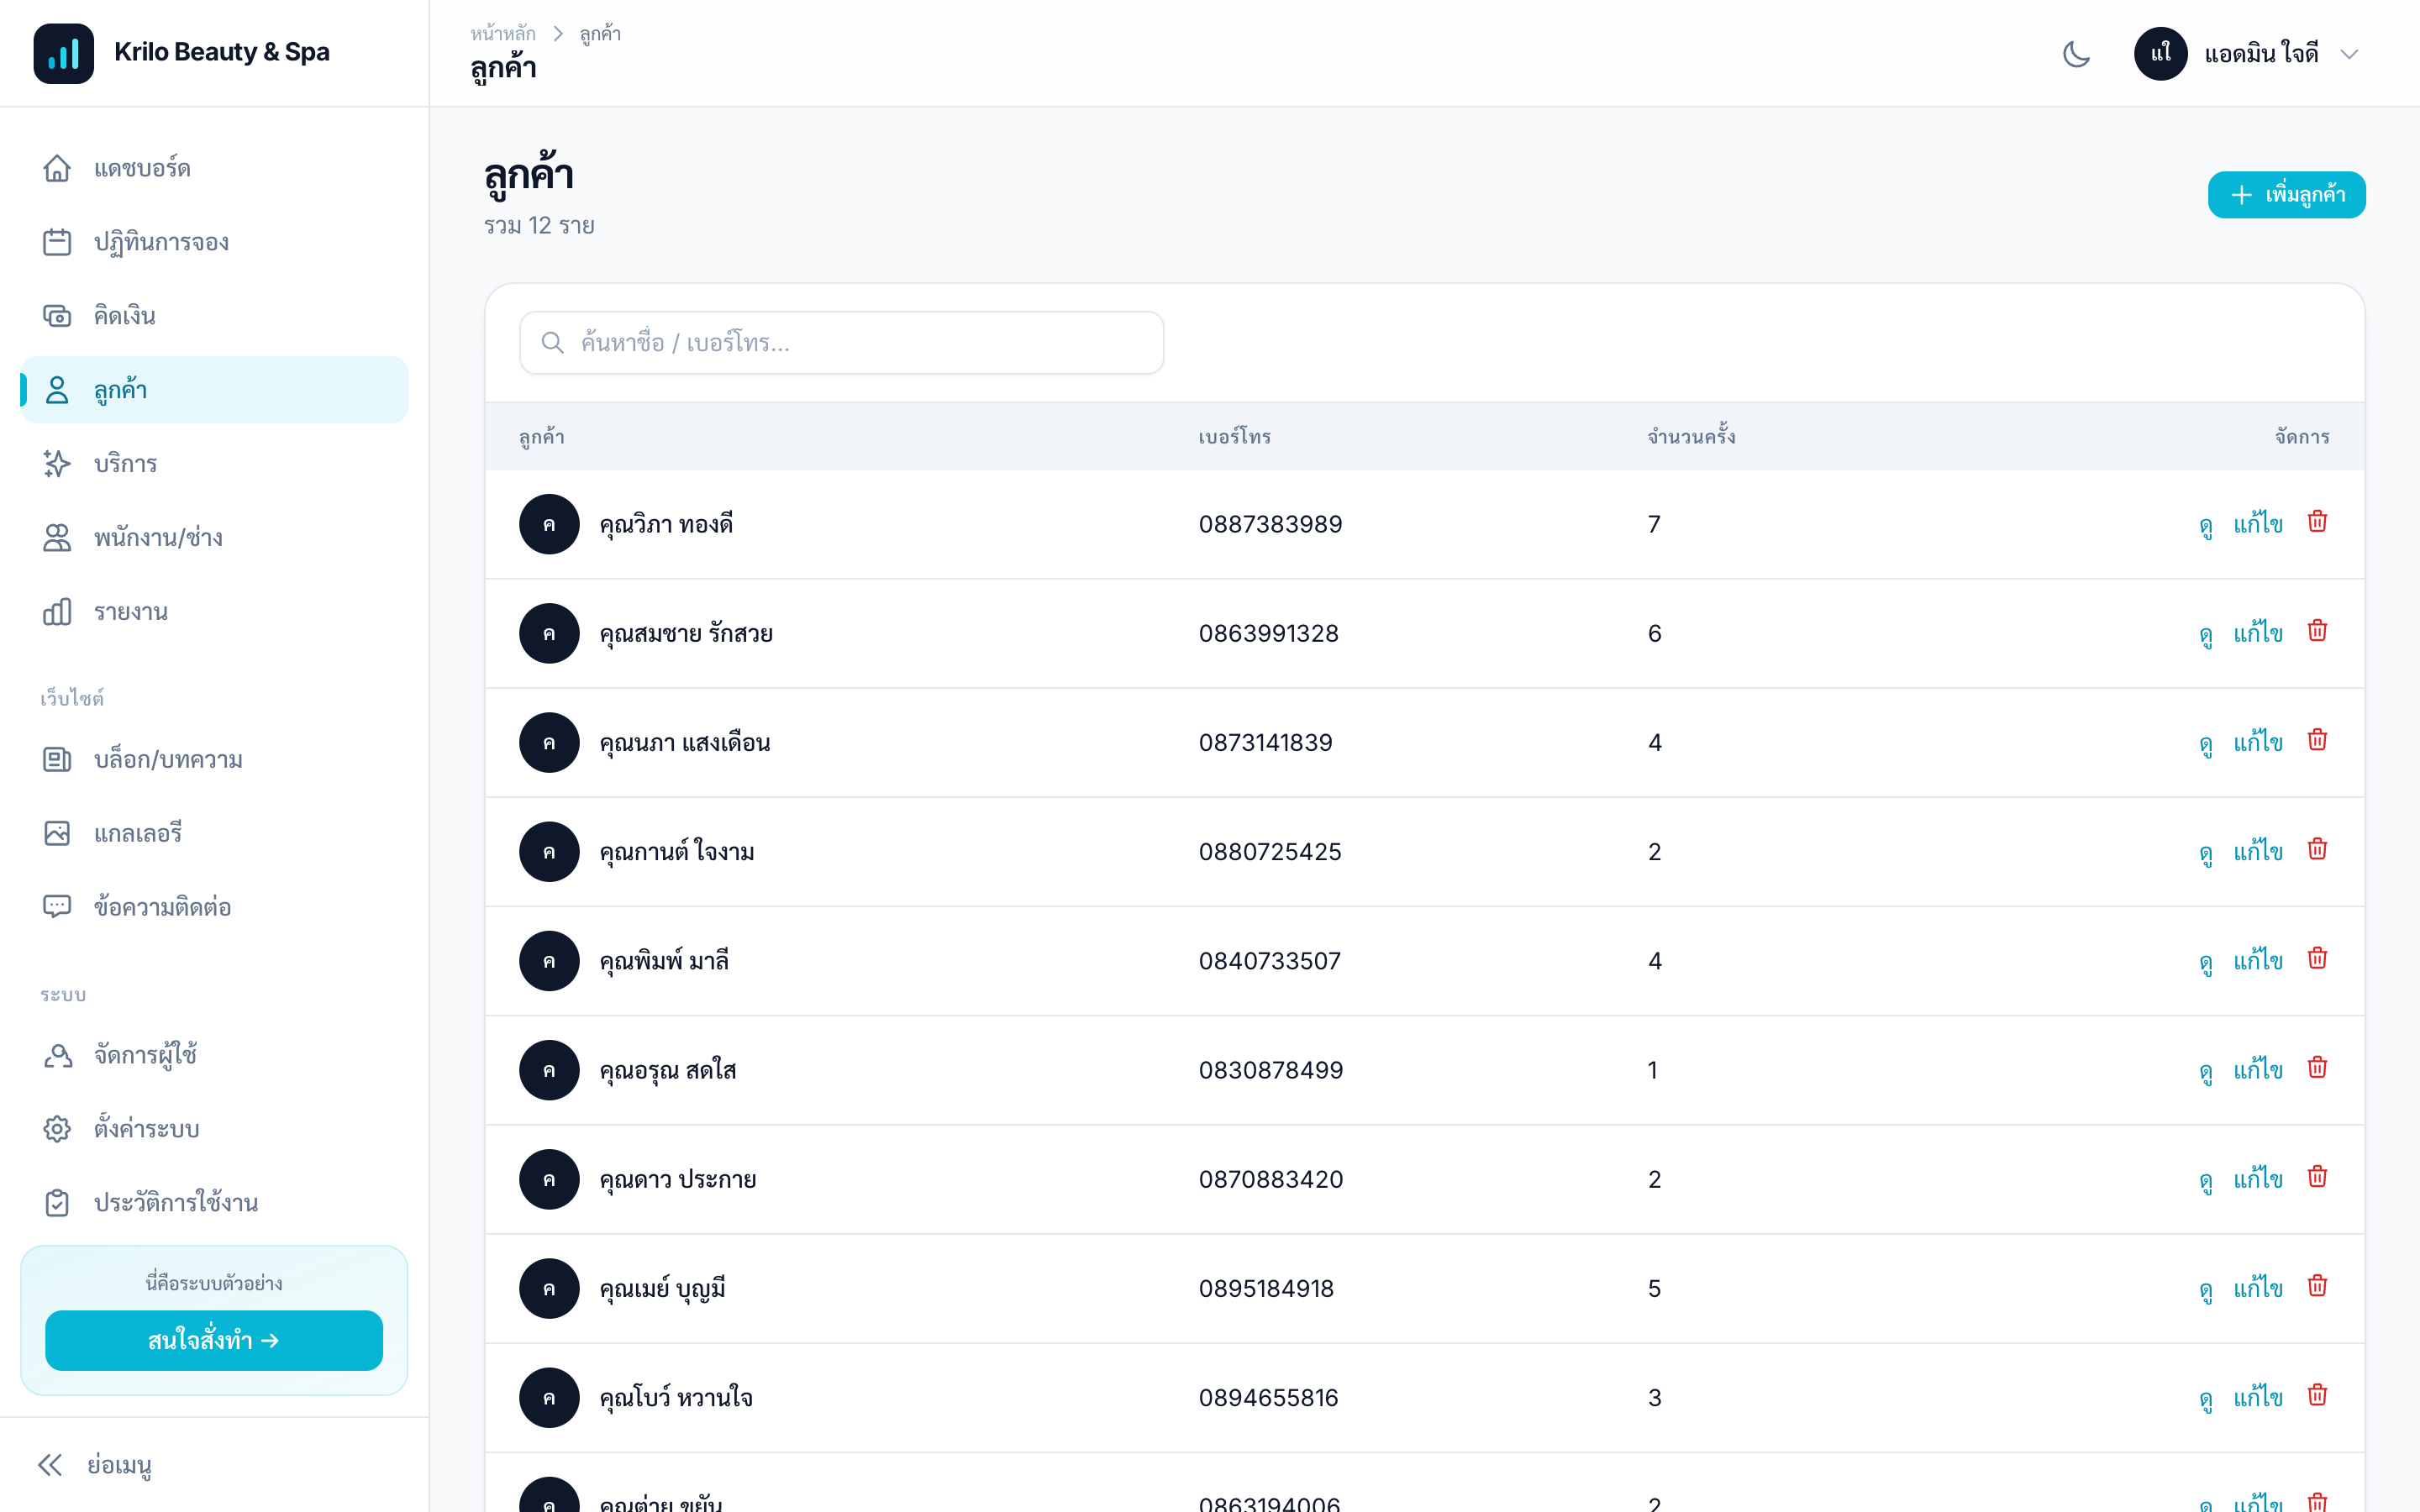Go to ปฏิทินการจอง in the sidebar
The width and height of the screenshot is (2420, 1512).
point(214,242)
